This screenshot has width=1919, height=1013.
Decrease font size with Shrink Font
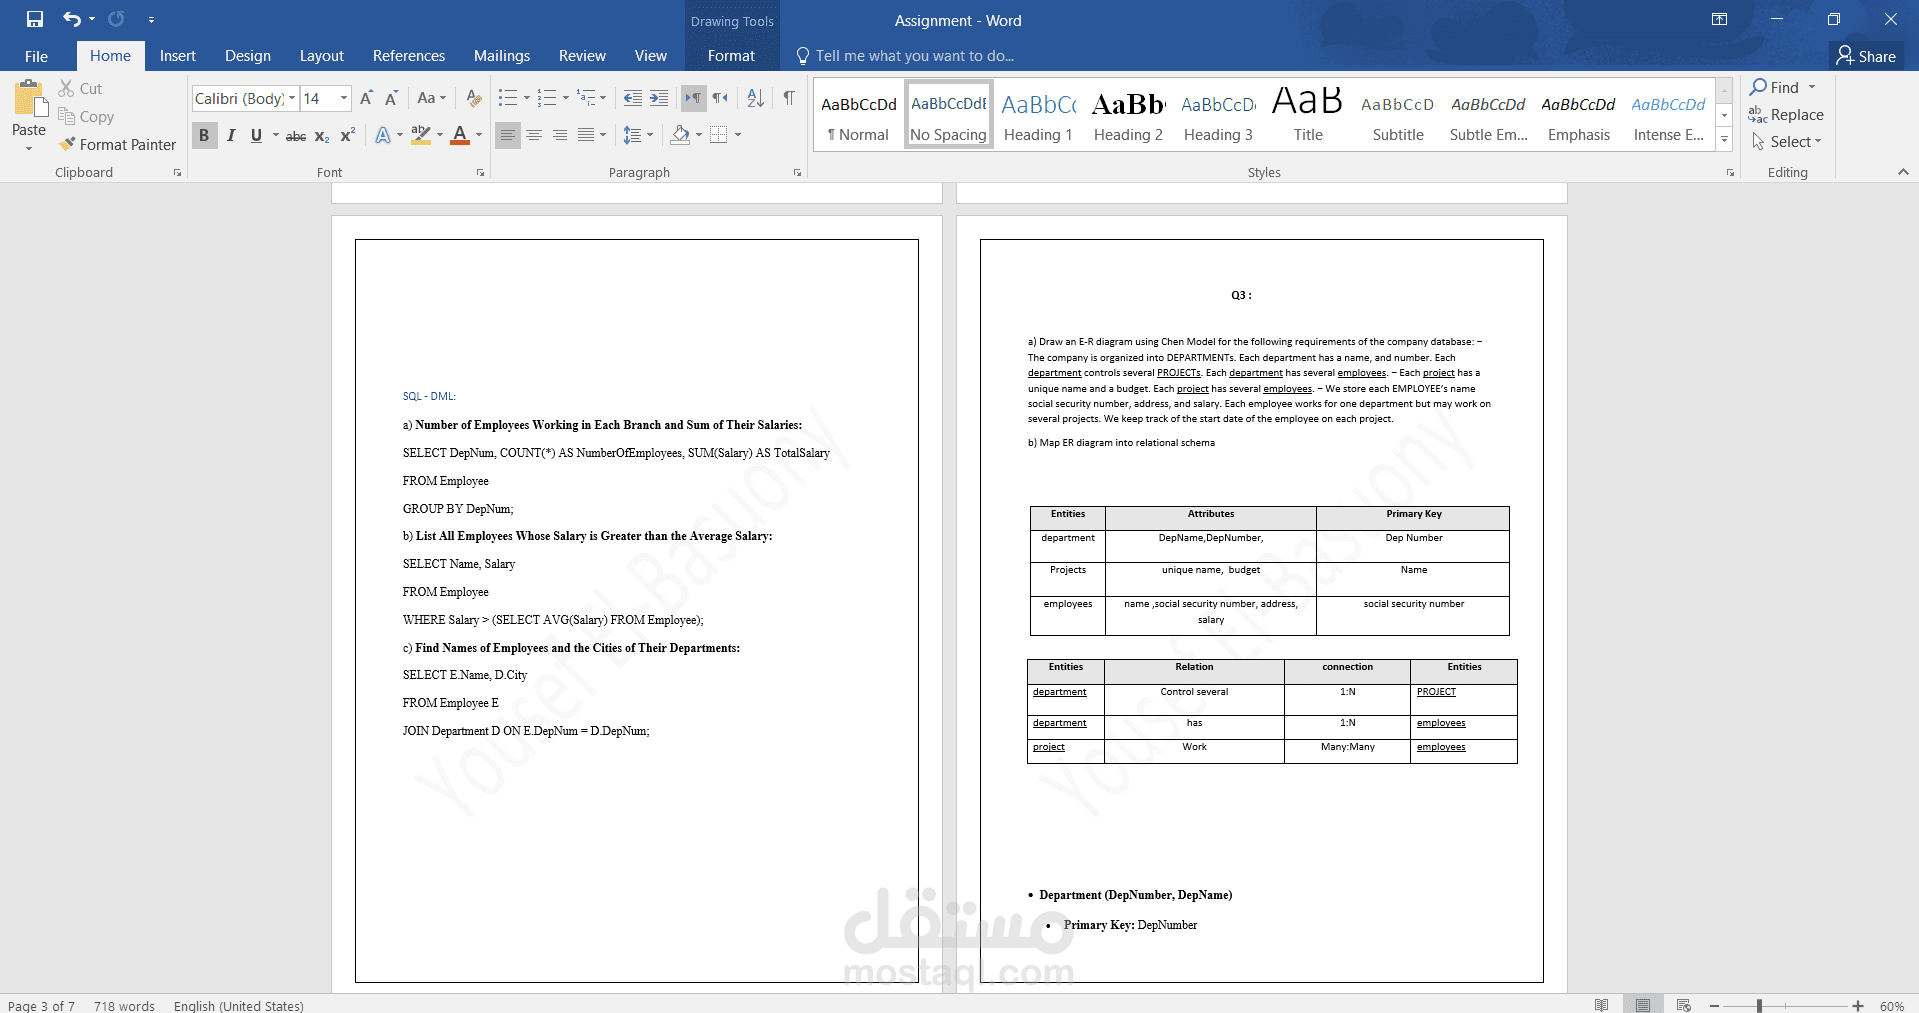tap(391, 98)
